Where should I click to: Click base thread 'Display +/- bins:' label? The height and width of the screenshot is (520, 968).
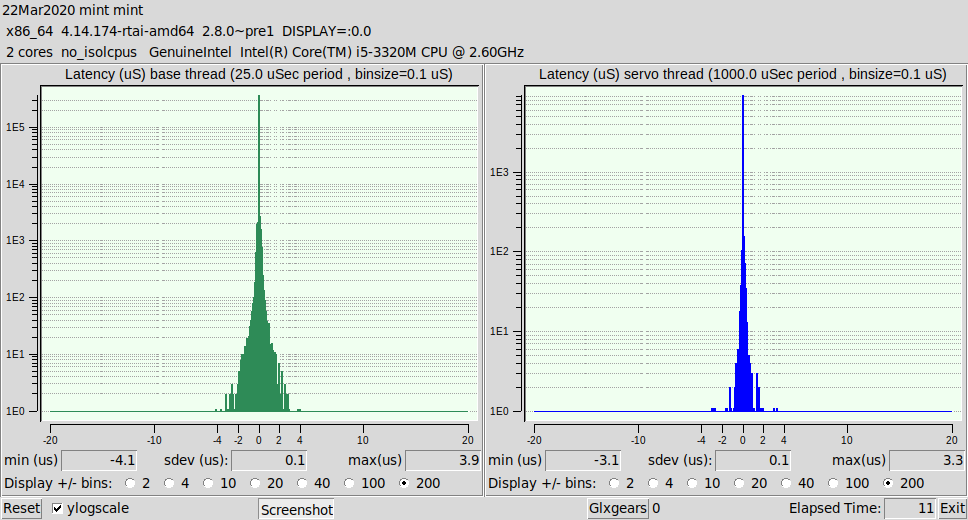[59, 484]
